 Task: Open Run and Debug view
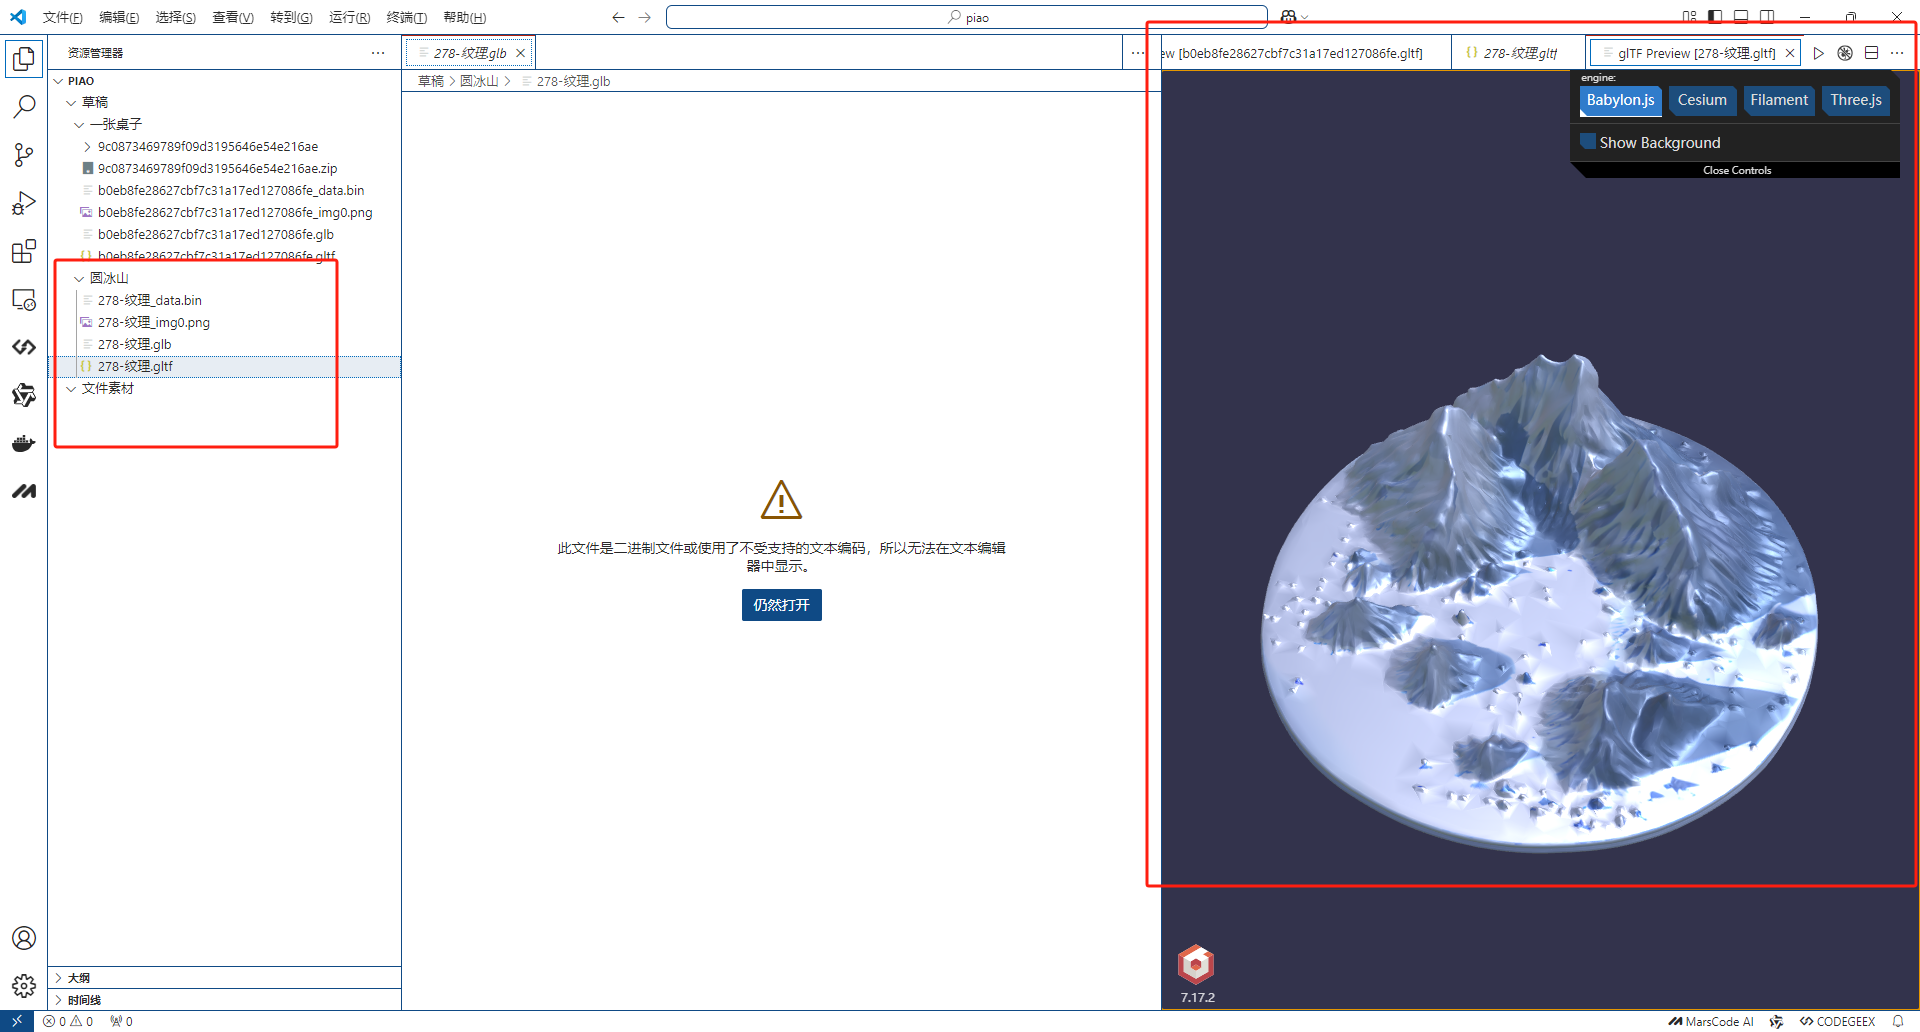click(x=24, y=203)
